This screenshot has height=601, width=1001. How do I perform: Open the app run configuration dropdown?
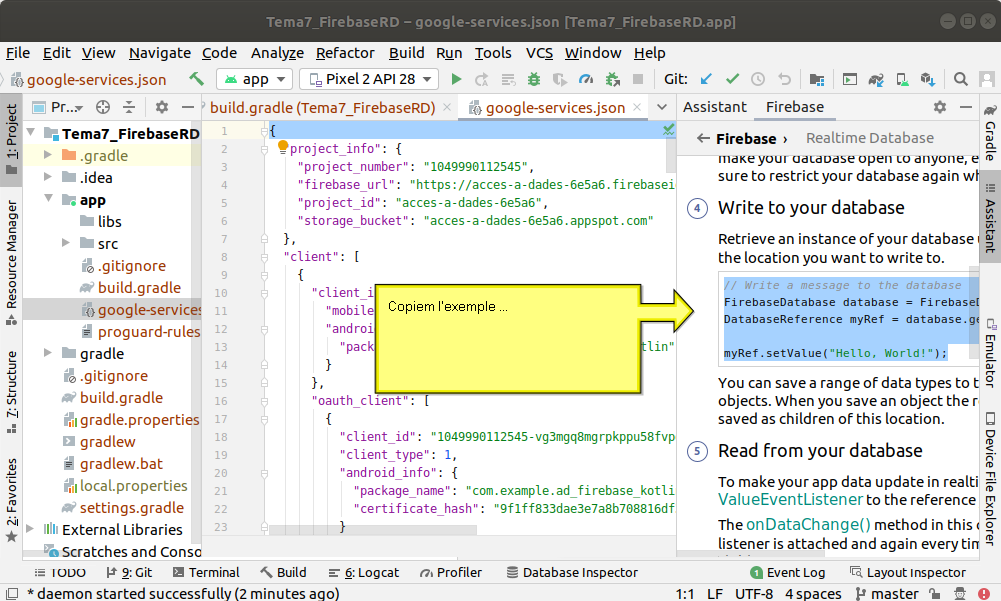255,79
